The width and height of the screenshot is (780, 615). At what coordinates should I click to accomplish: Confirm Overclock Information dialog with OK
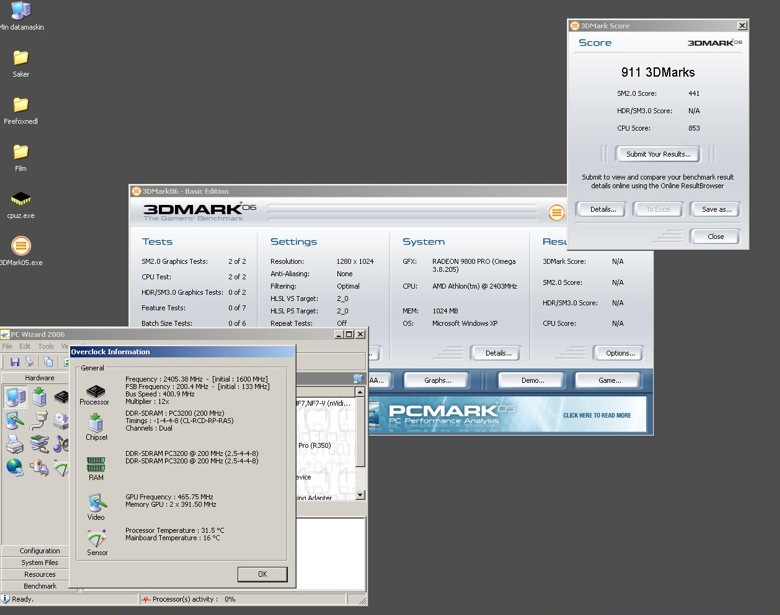click(262, 574)
